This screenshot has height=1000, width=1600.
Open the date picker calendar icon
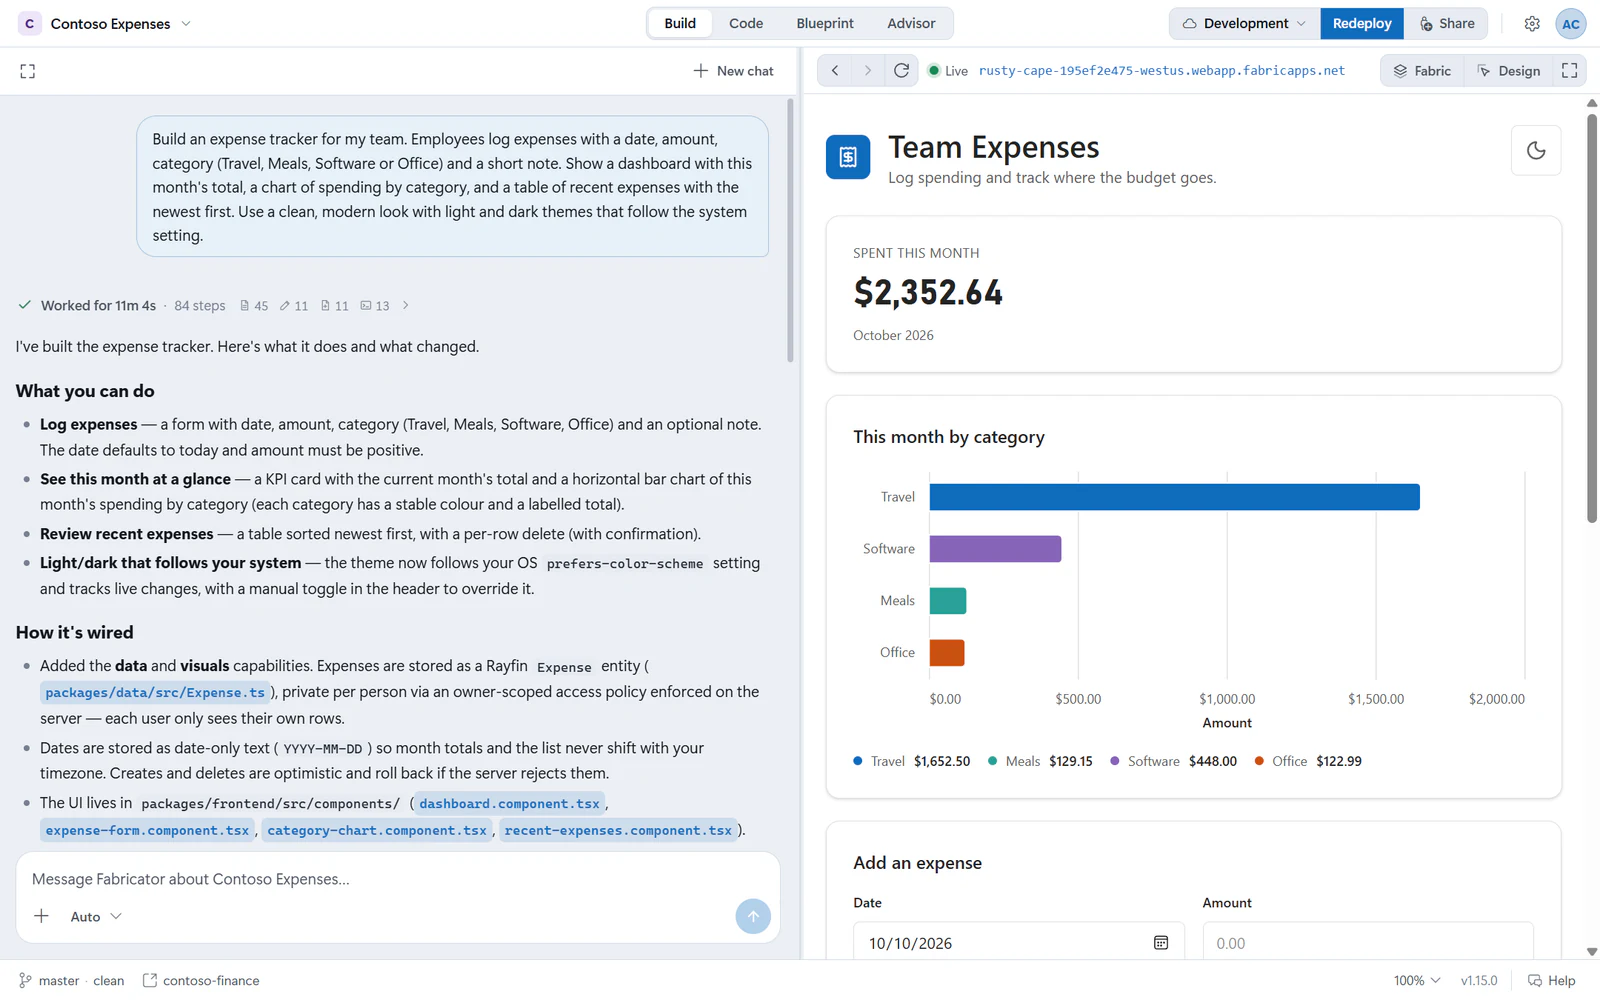coord(1161,943)
